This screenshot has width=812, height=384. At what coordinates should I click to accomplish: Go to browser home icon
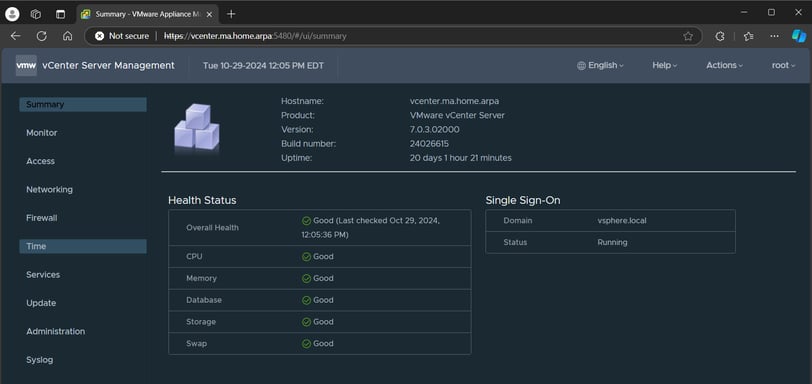click(x=67, y=36)
